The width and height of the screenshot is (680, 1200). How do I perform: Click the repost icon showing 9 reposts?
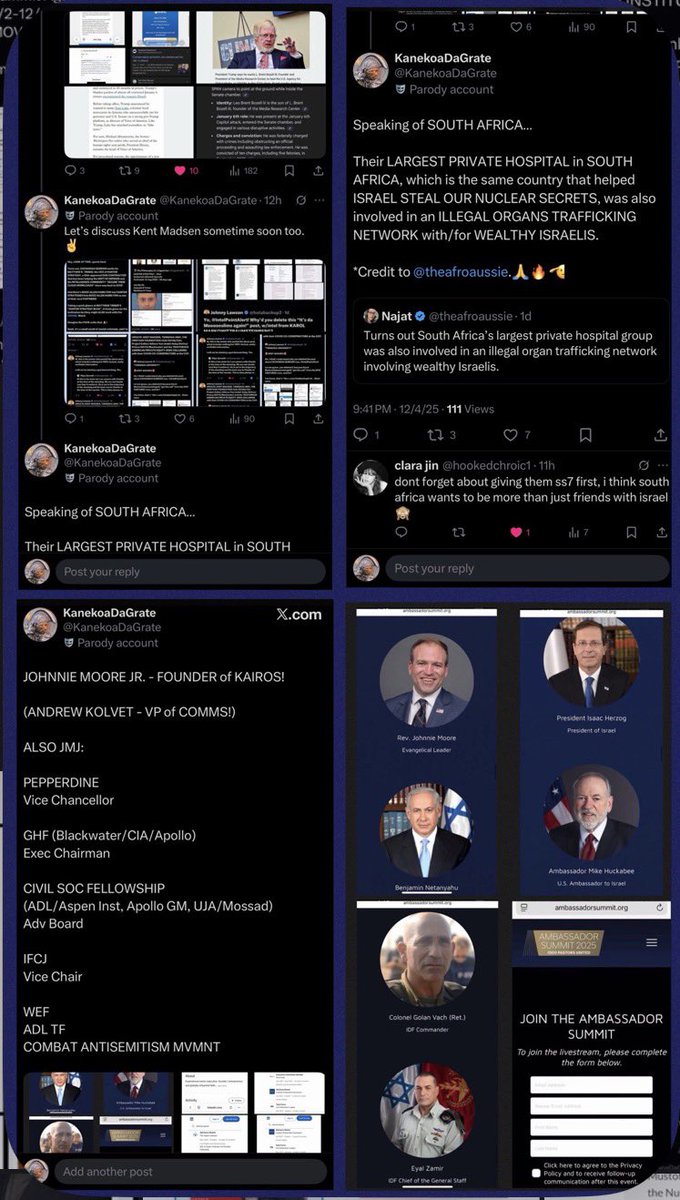[125, 170]
